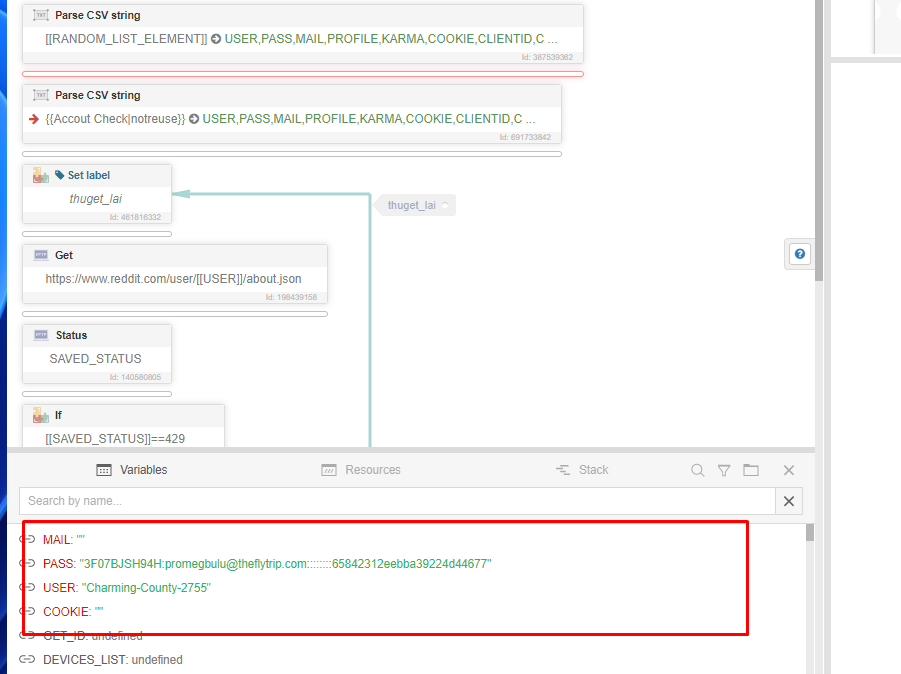The height and width of the screenshot is (674, 901).
Task: Click the link icon beside the USER variable
Action: 28,588
